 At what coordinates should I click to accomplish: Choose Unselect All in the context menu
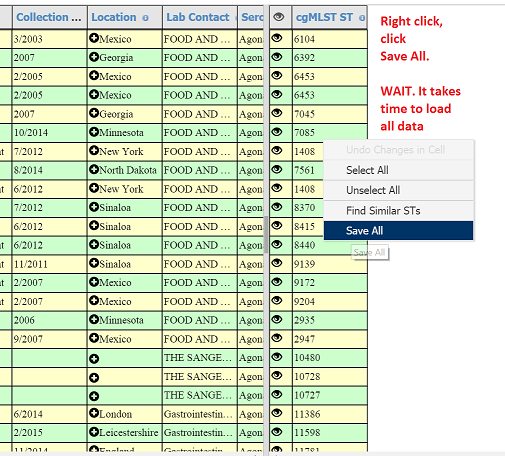398,190
